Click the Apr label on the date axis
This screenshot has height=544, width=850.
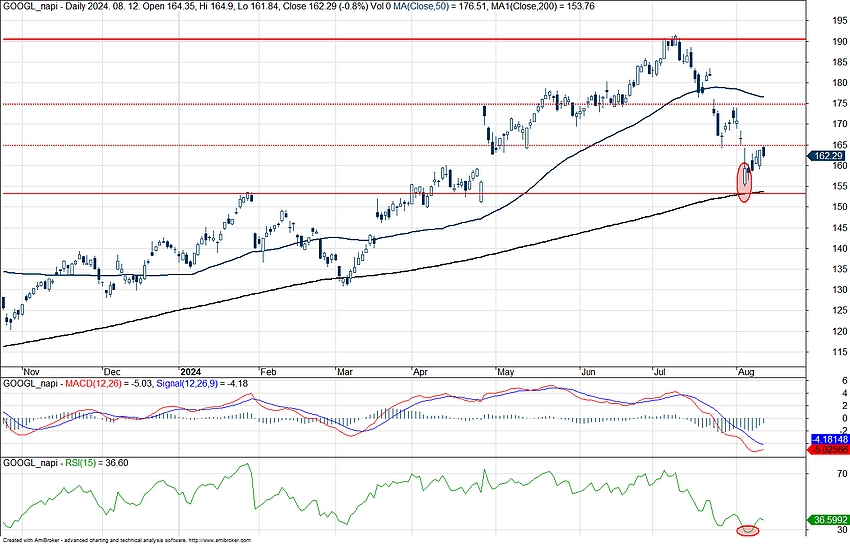coord(421,372)
